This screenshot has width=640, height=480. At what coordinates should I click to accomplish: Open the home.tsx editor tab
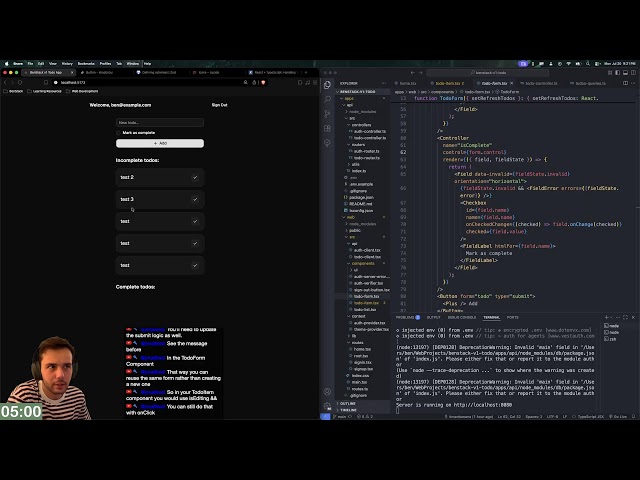408,83
